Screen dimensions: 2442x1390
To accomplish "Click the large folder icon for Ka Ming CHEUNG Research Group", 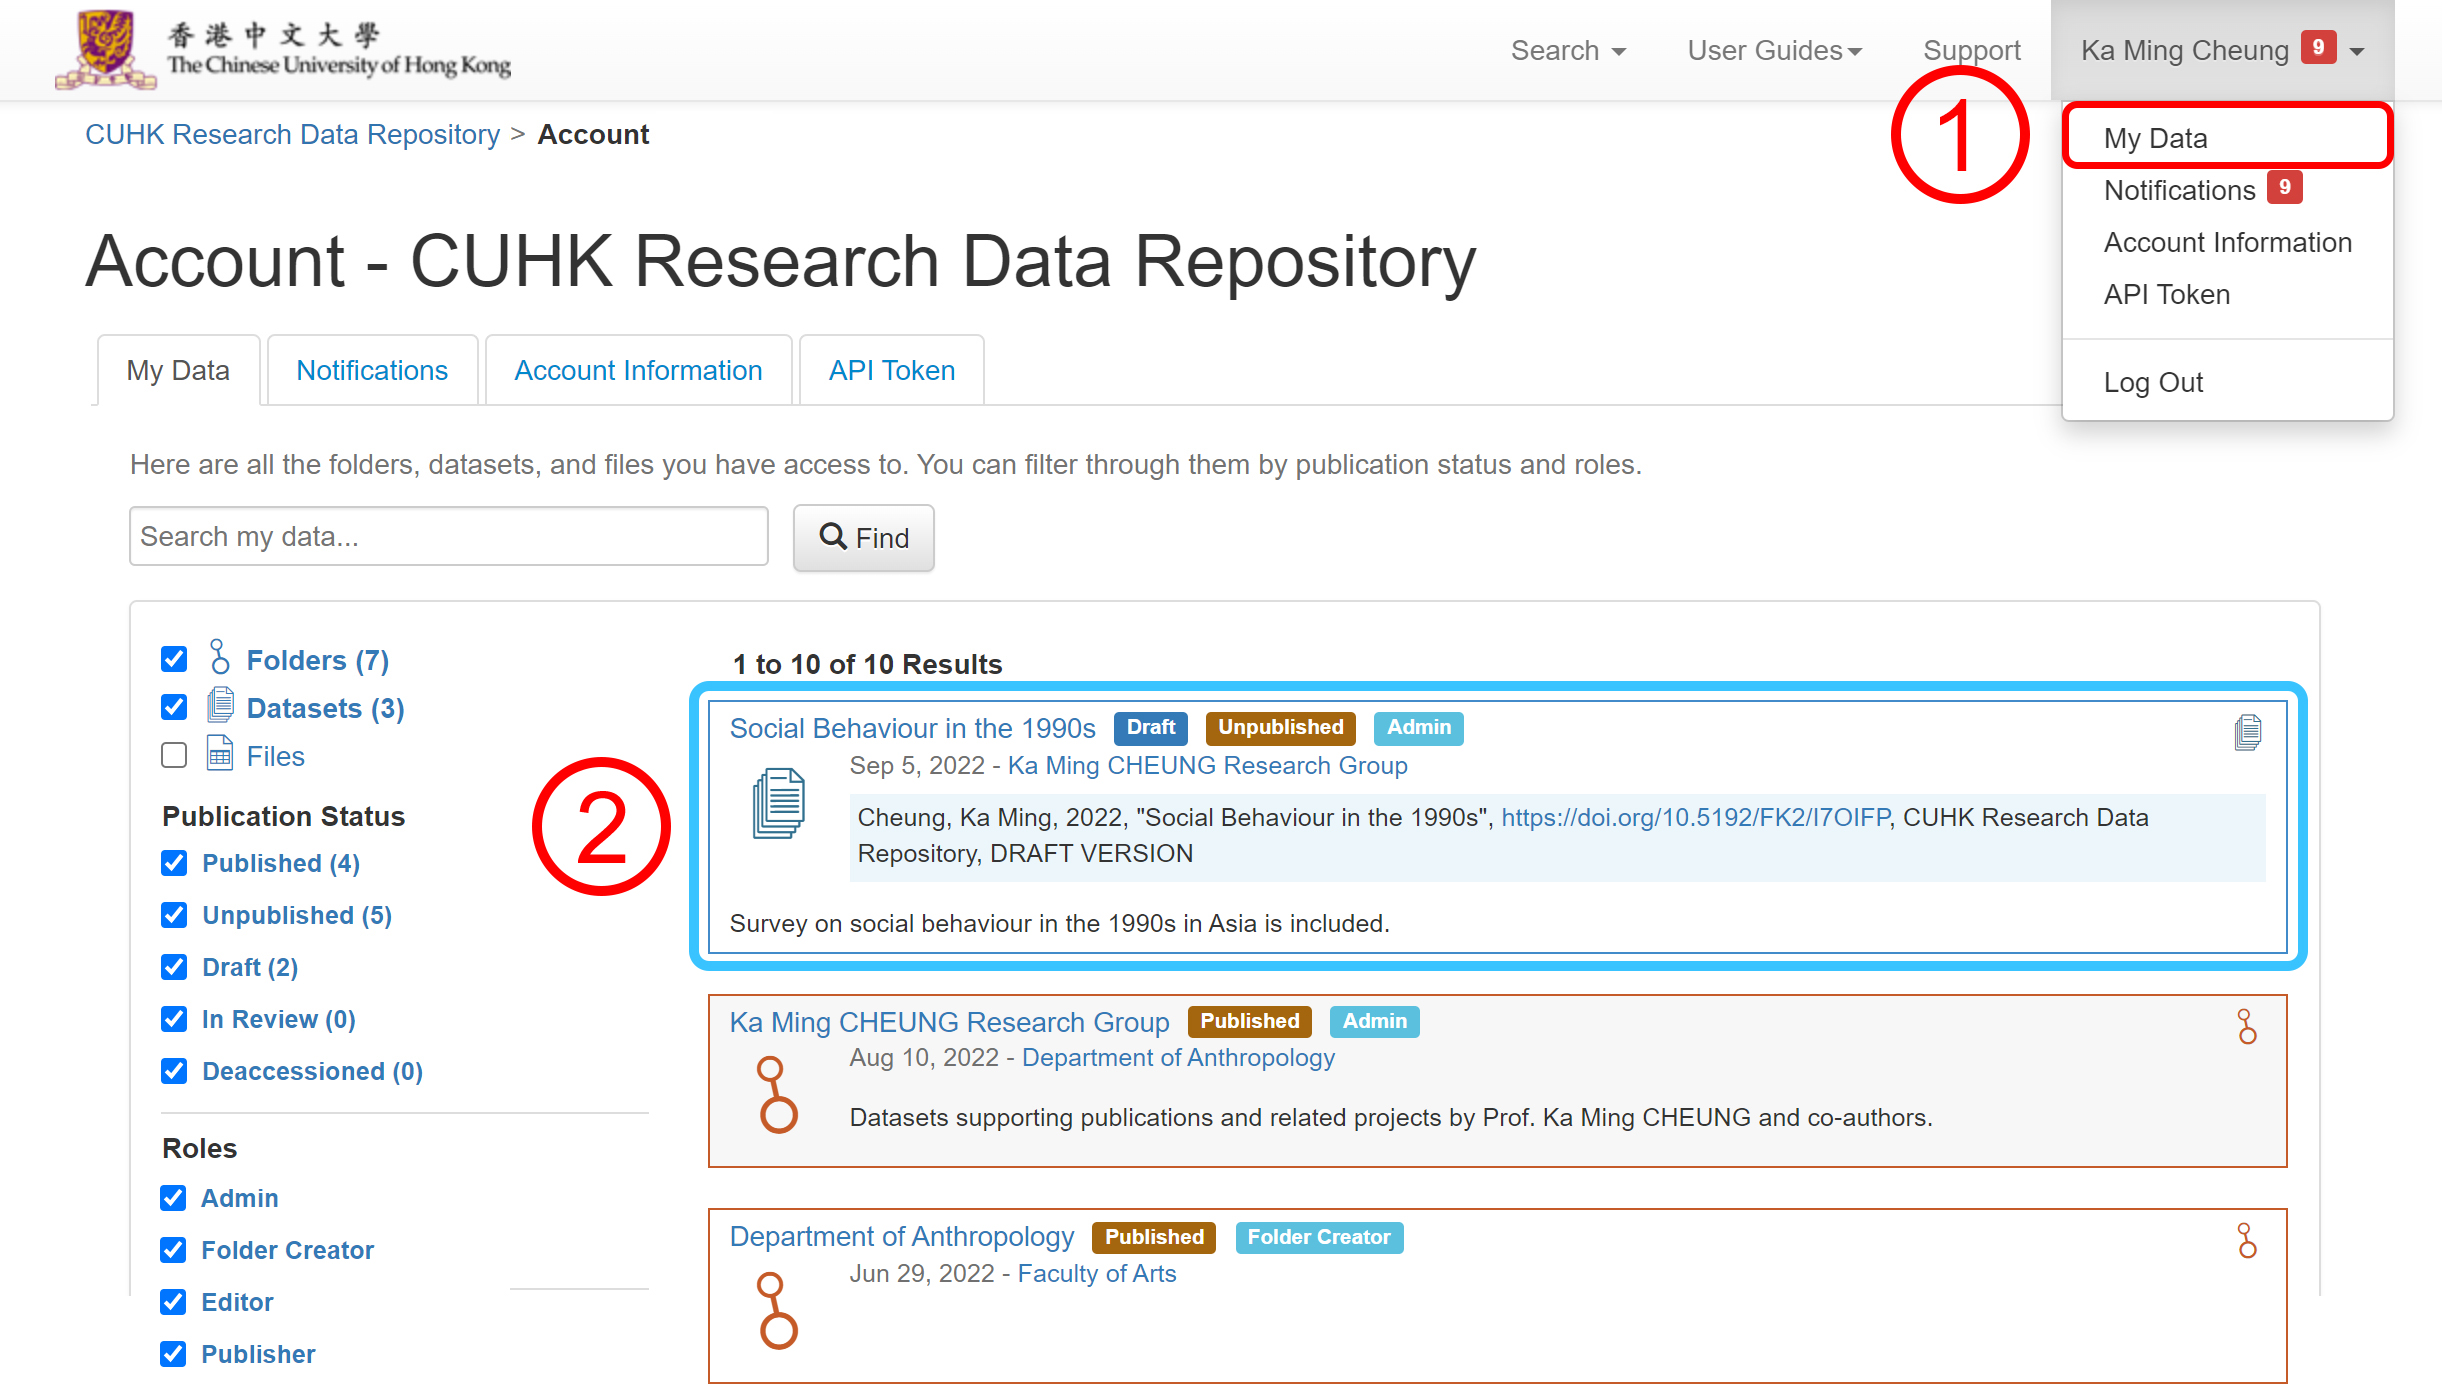I will pos(778,1095).
